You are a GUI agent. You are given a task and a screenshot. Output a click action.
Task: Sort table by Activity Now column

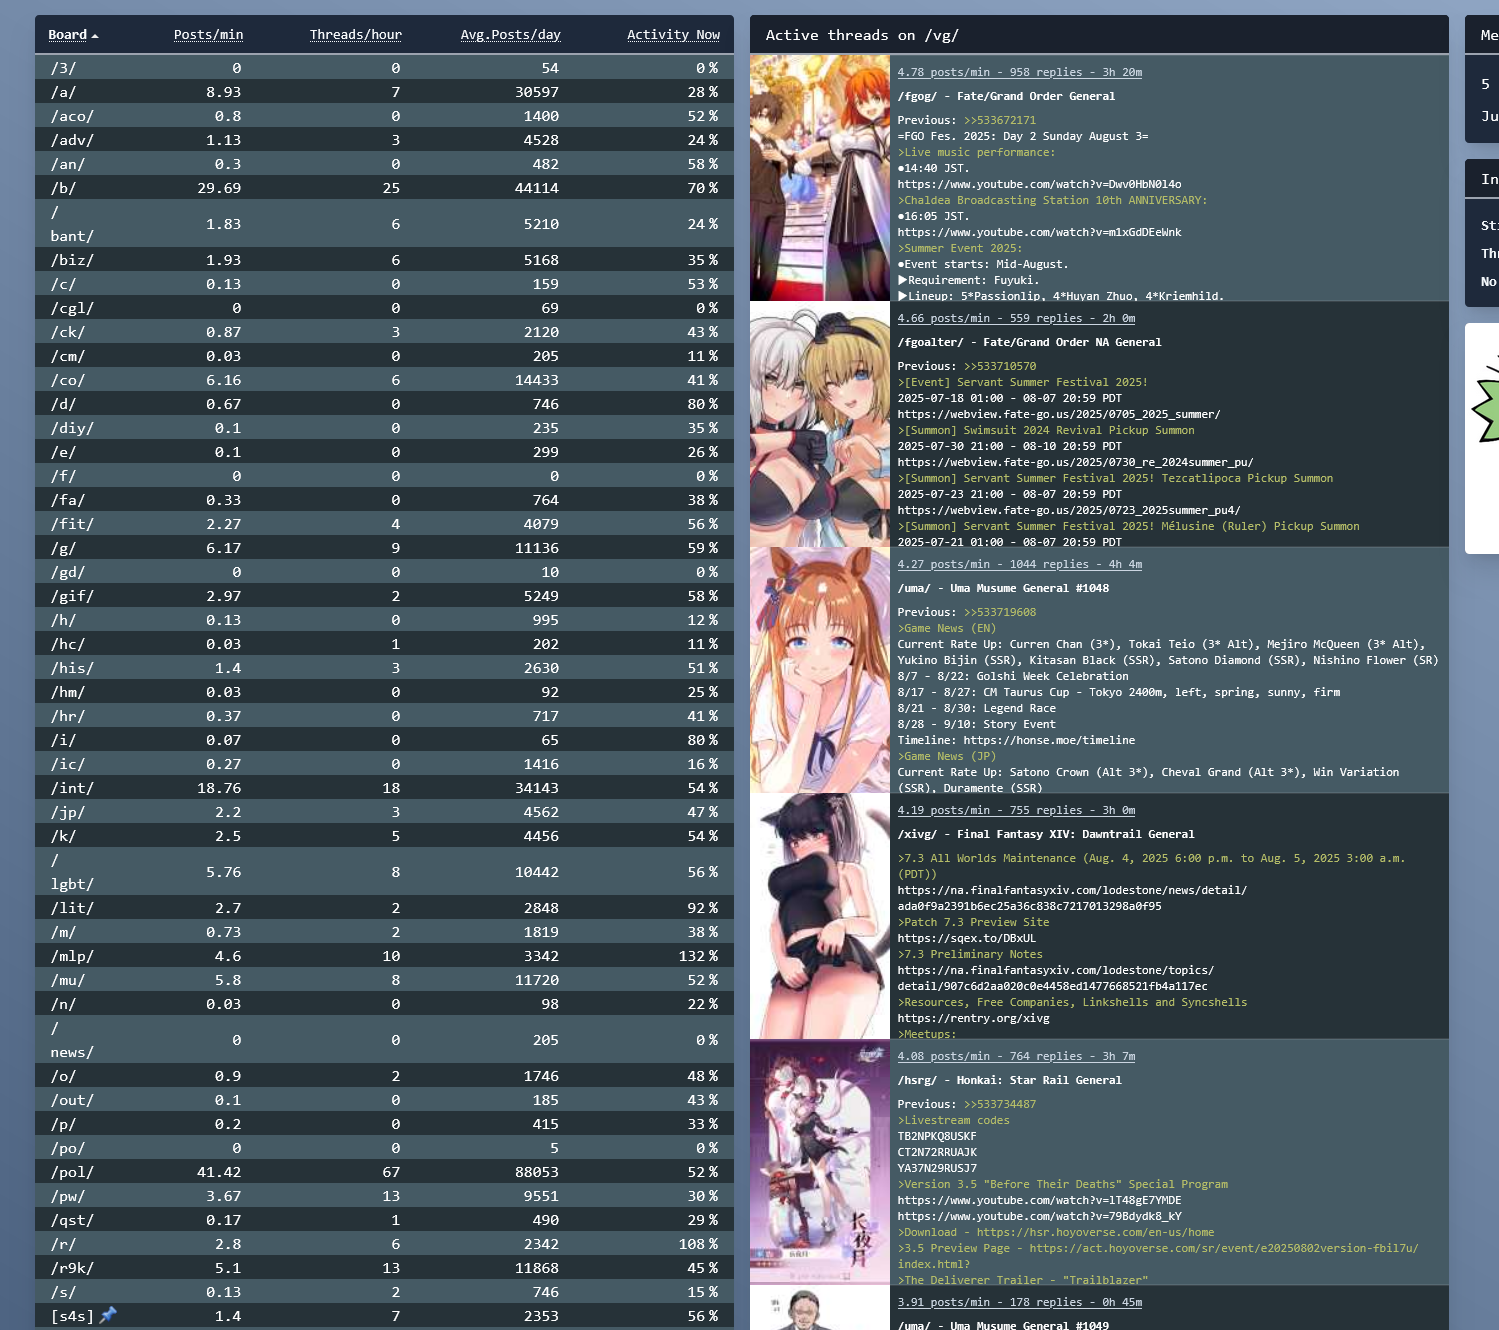click(x=673, y=35)
